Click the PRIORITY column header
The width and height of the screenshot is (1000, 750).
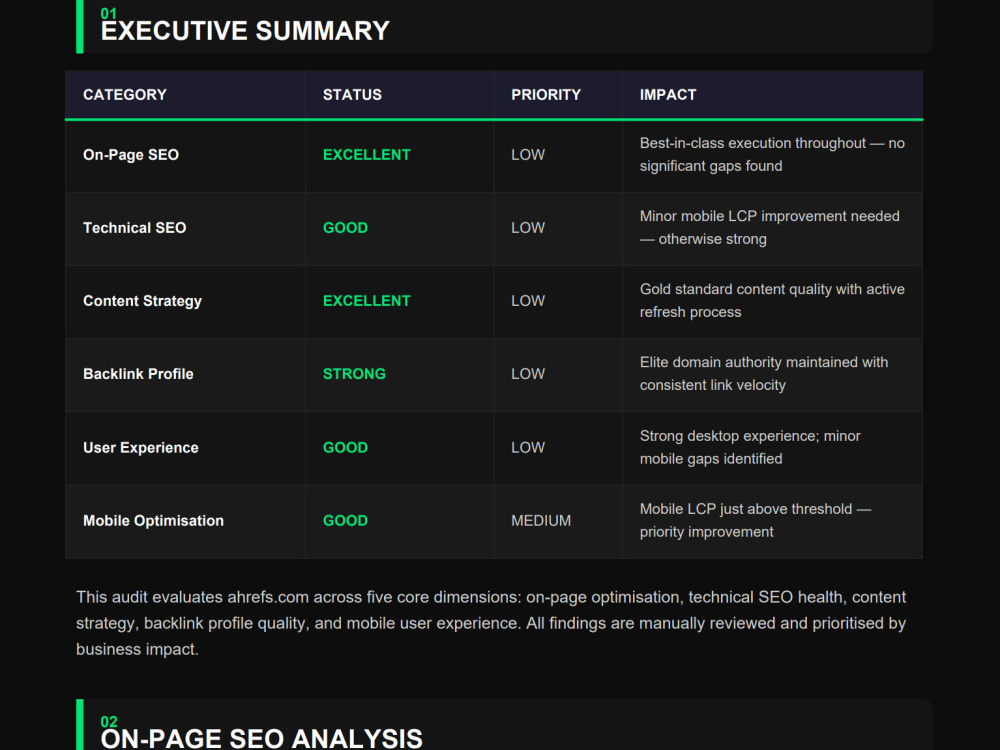546,94
